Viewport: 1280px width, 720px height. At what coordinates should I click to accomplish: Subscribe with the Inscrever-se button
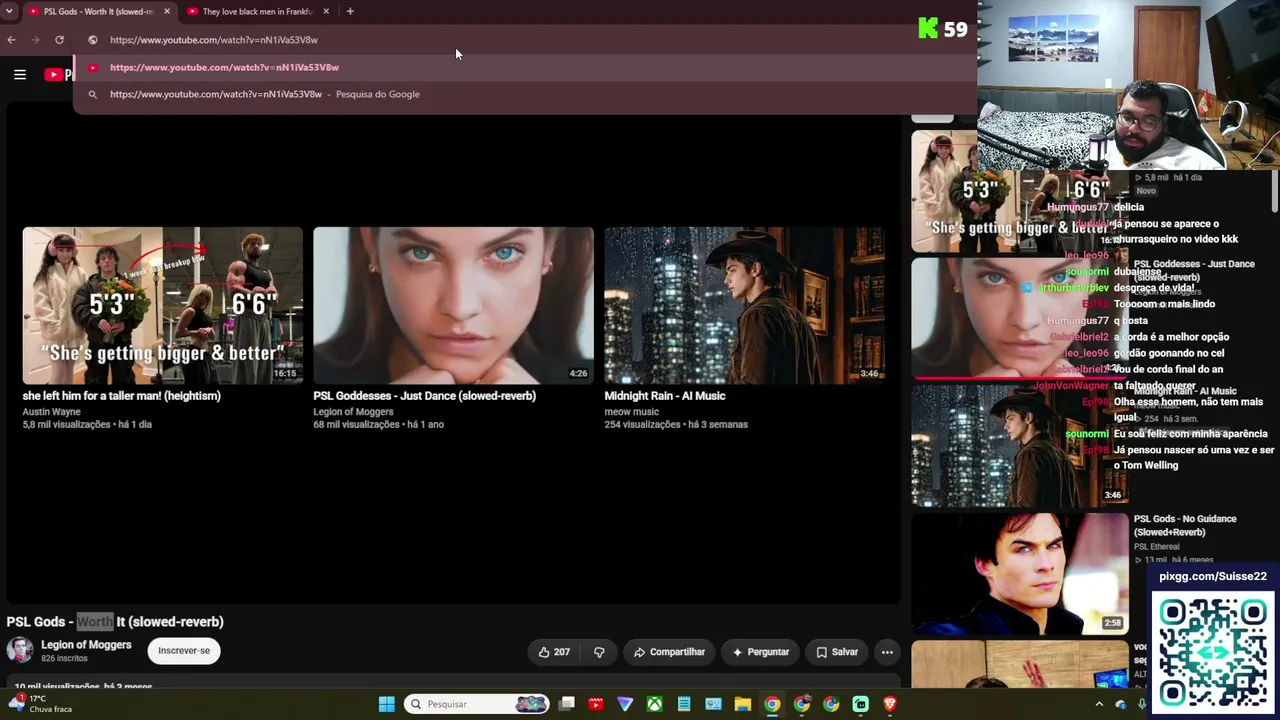coord(184,651)
